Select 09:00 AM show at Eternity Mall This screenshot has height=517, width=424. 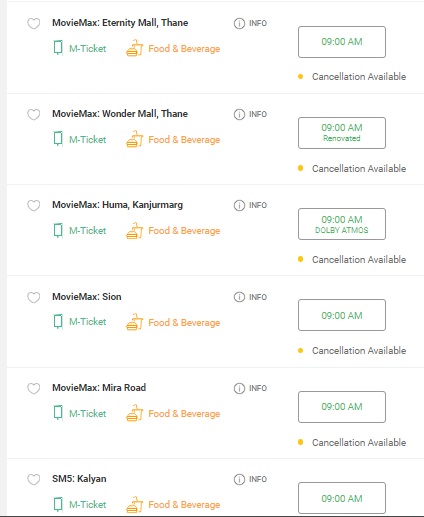342,42
